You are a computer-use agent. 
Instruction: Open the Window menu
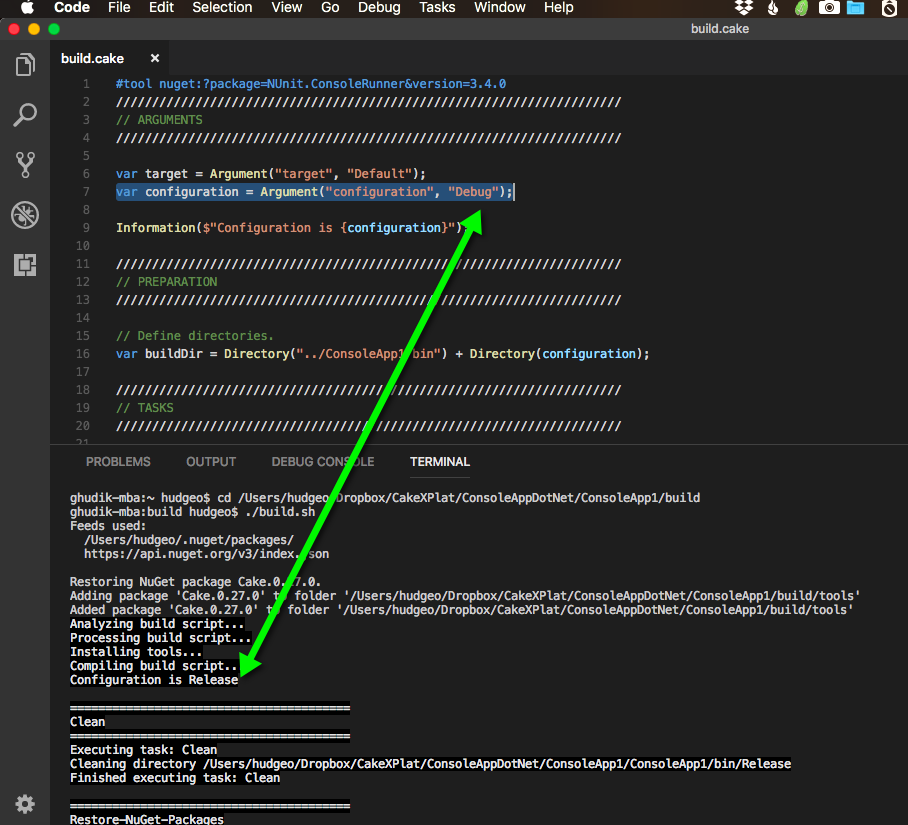[500, 8]
